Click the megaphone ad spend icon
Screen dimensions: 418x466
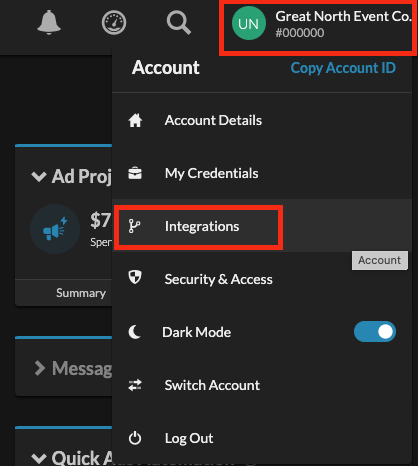click(55, 229)
